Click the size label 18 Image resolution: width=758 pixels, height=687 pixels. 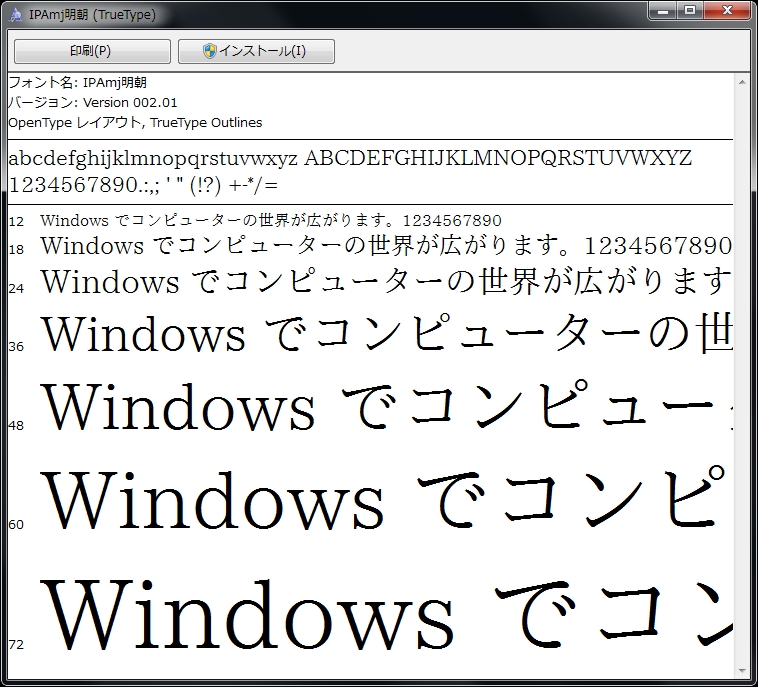[16, 249]
